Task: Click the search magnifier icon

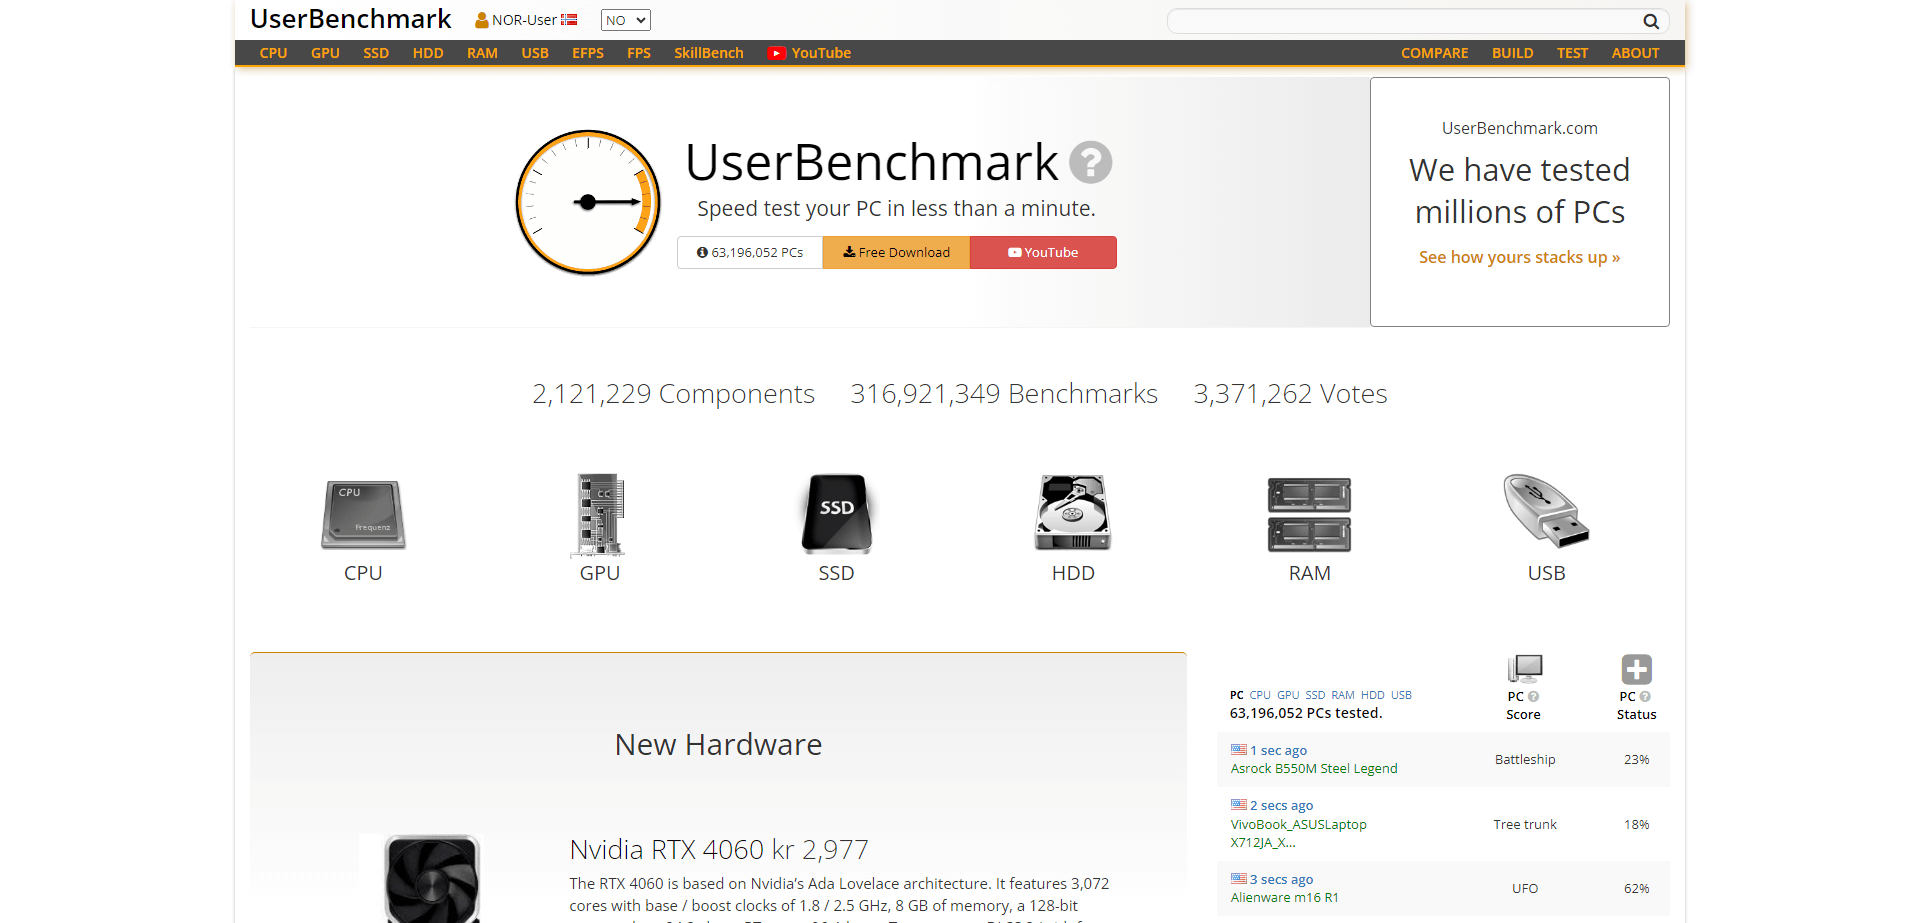Action: [1650, 20]
